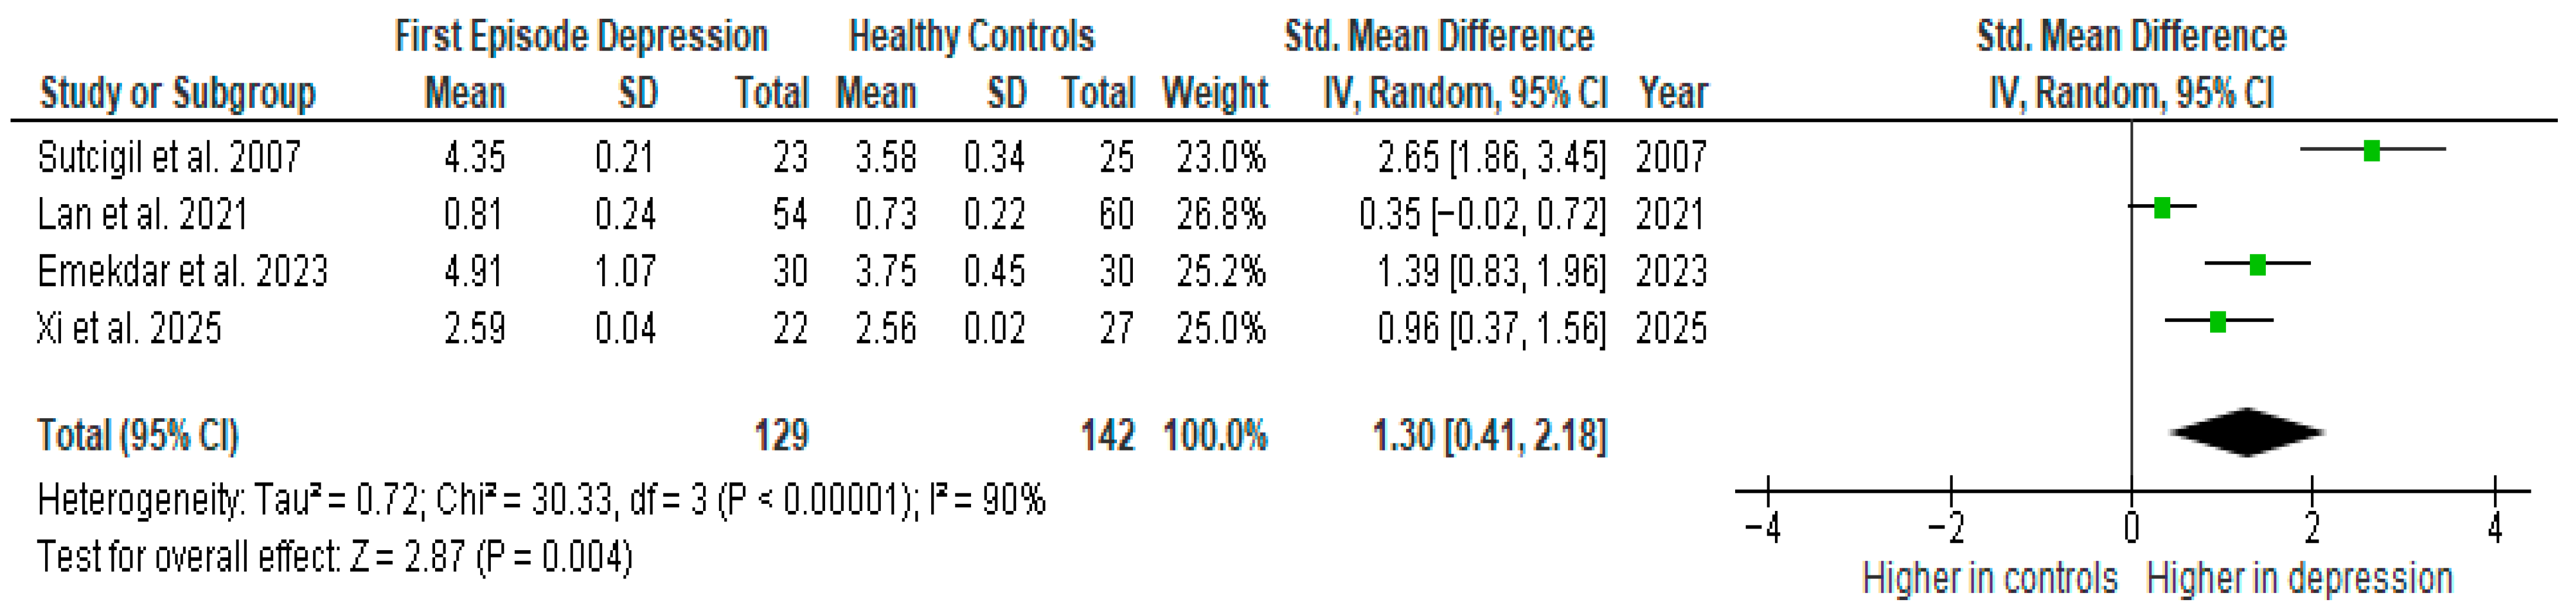Viewport: 2576px width, 613px height.
Task: Select the green marker for Emekdar 2023
Action: 2257,265
